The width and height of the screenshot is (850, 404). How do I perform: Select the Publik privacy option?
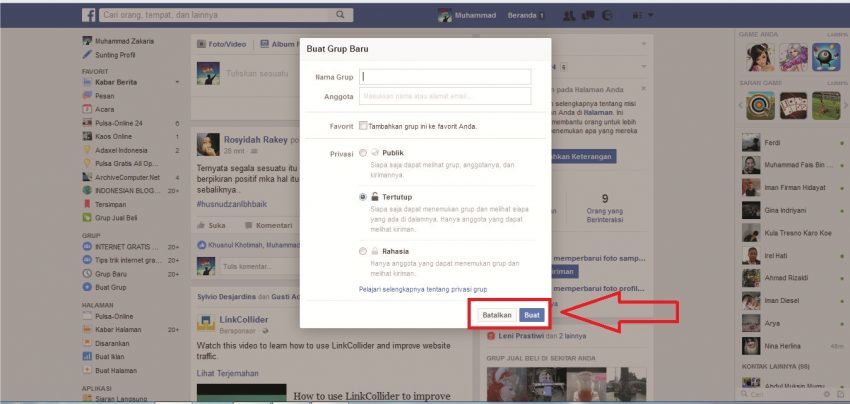pyautogui.click(x=363, y=153)
